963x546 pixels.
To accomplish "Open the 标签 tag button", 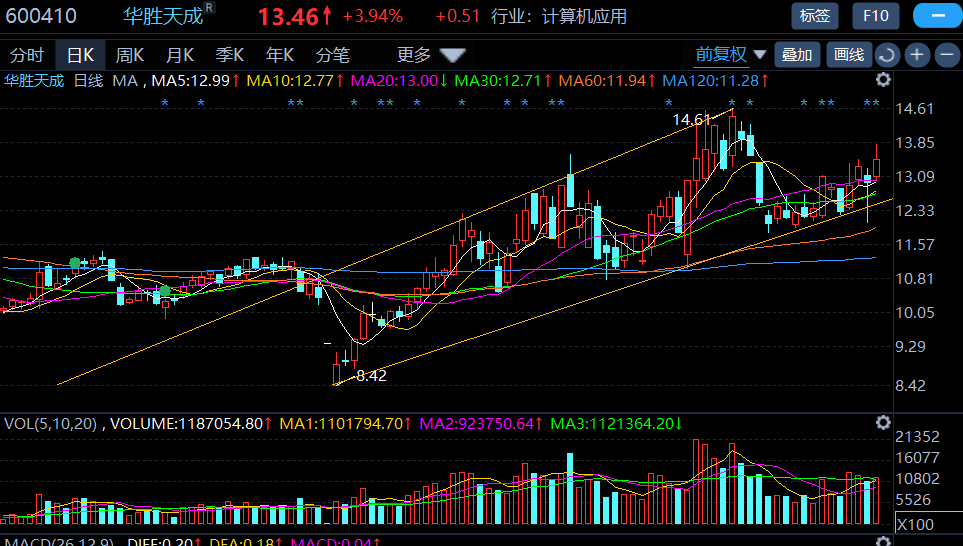I will tap(815, 16).
